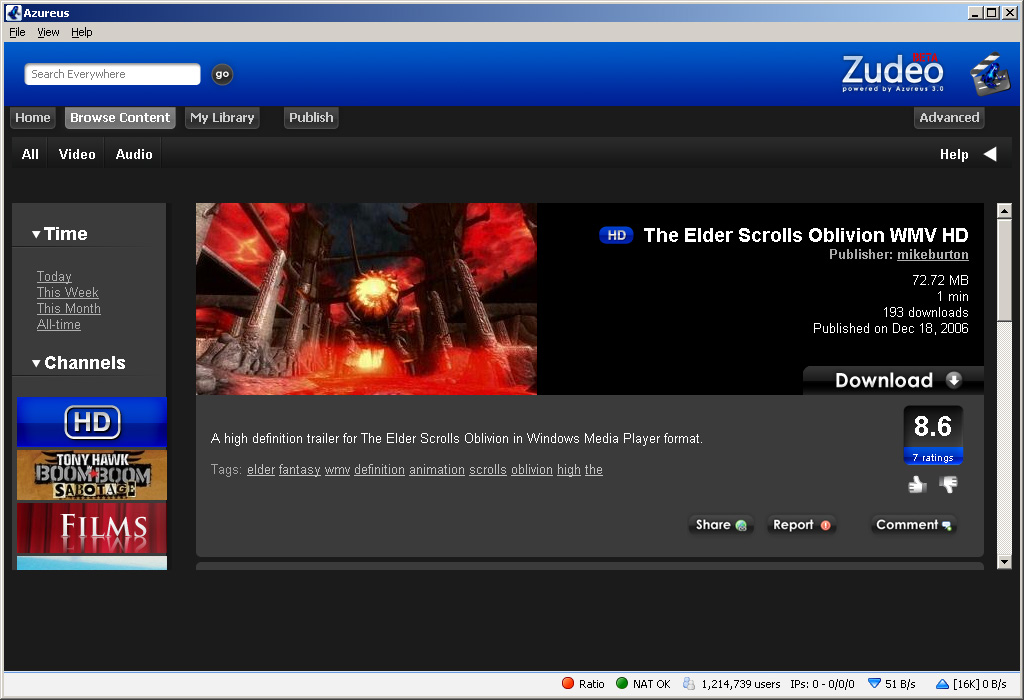Click the green NAT OK status indicator
This screenshot has height=700, width=1024.
pos(622,684)
